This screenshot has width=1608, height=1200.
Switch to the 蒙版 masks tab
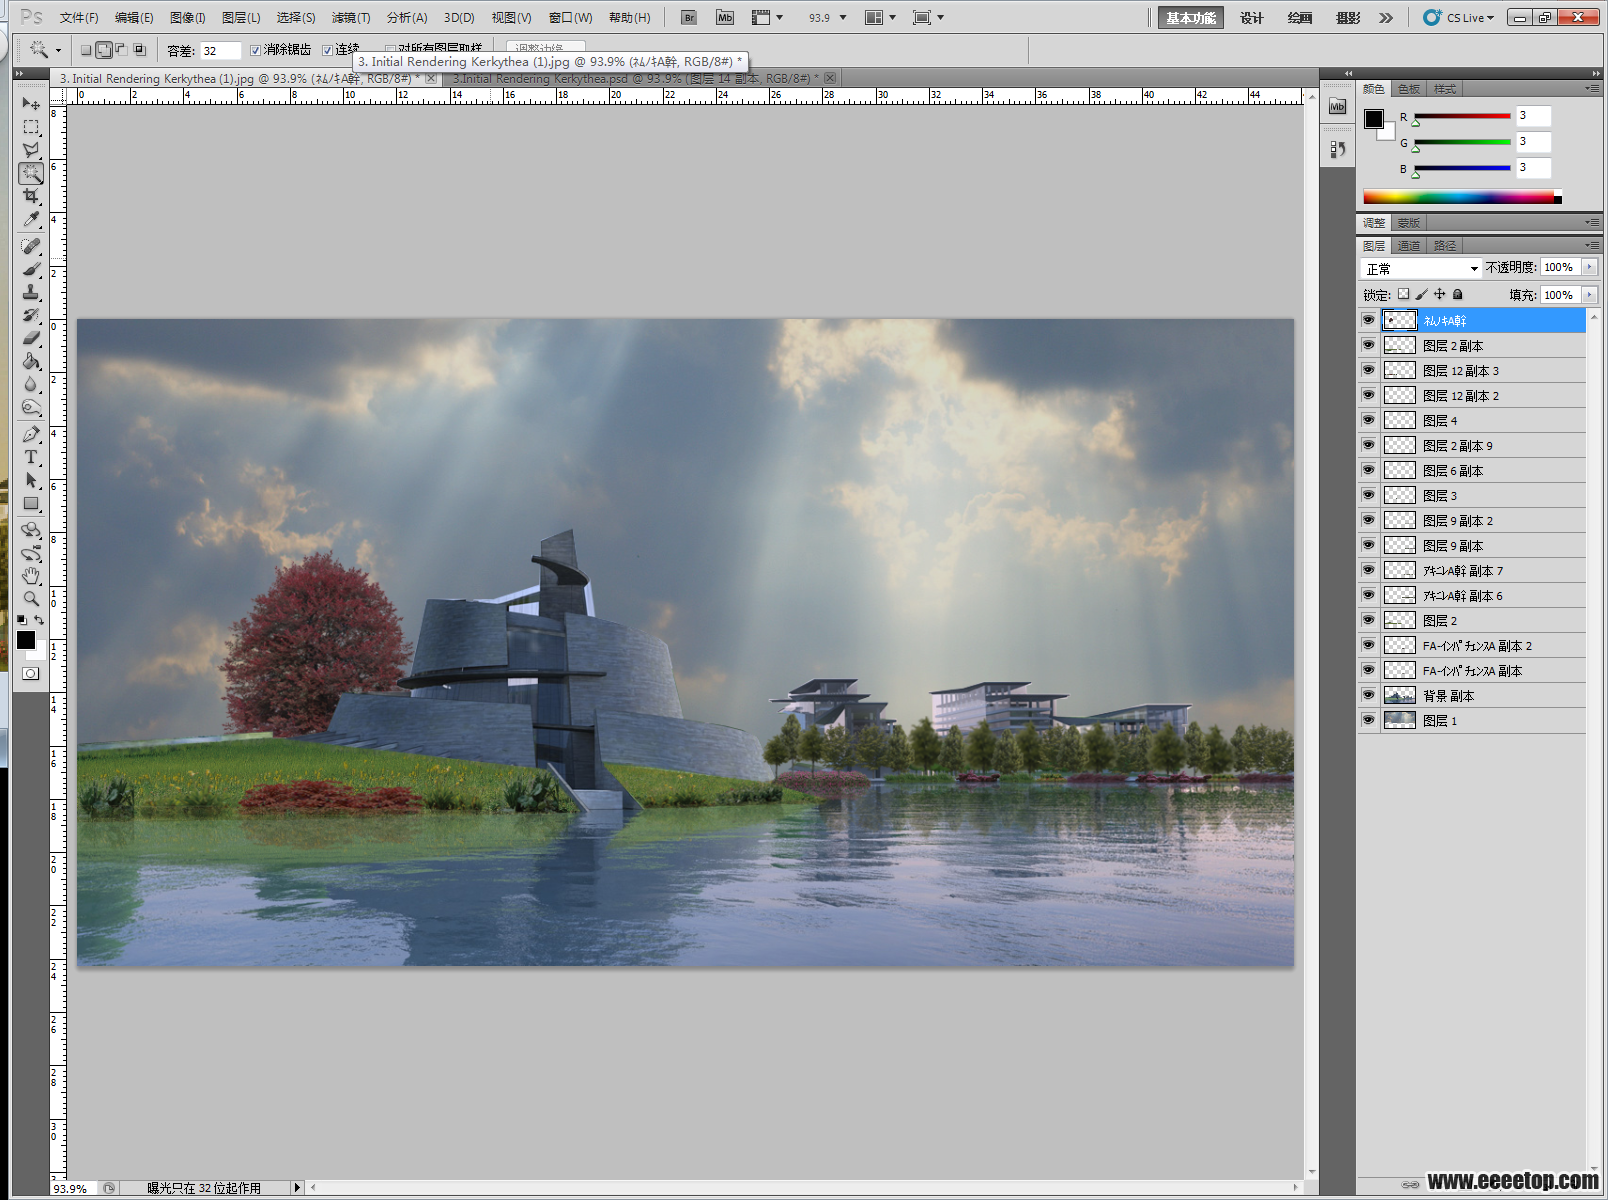click(x=1409, y=223)
